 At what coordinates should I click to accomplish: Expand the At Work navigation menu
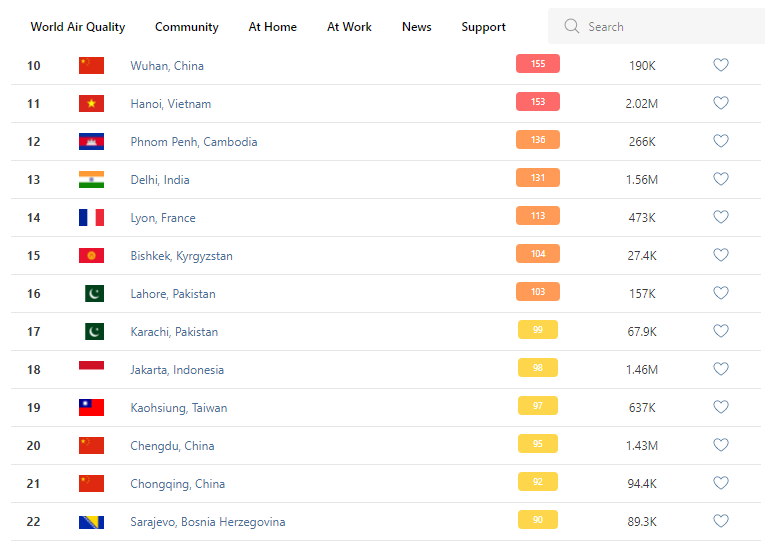[x=349, y=27]
